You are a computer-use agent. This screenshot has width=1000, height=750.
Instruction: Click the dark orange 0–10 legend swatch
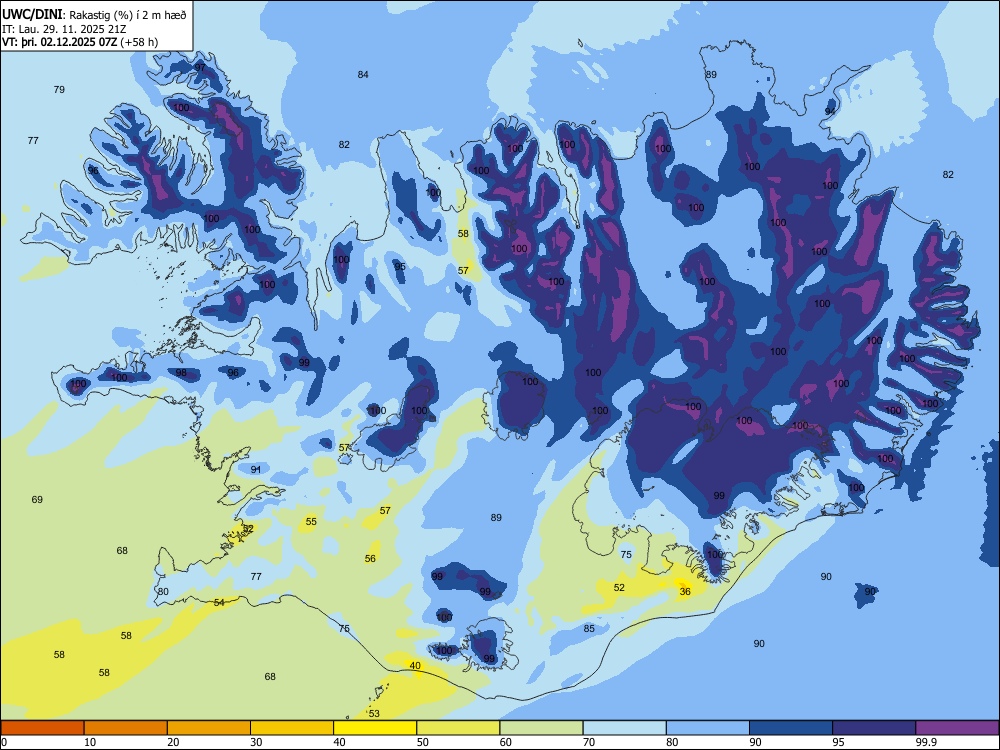tap(42, 728)
